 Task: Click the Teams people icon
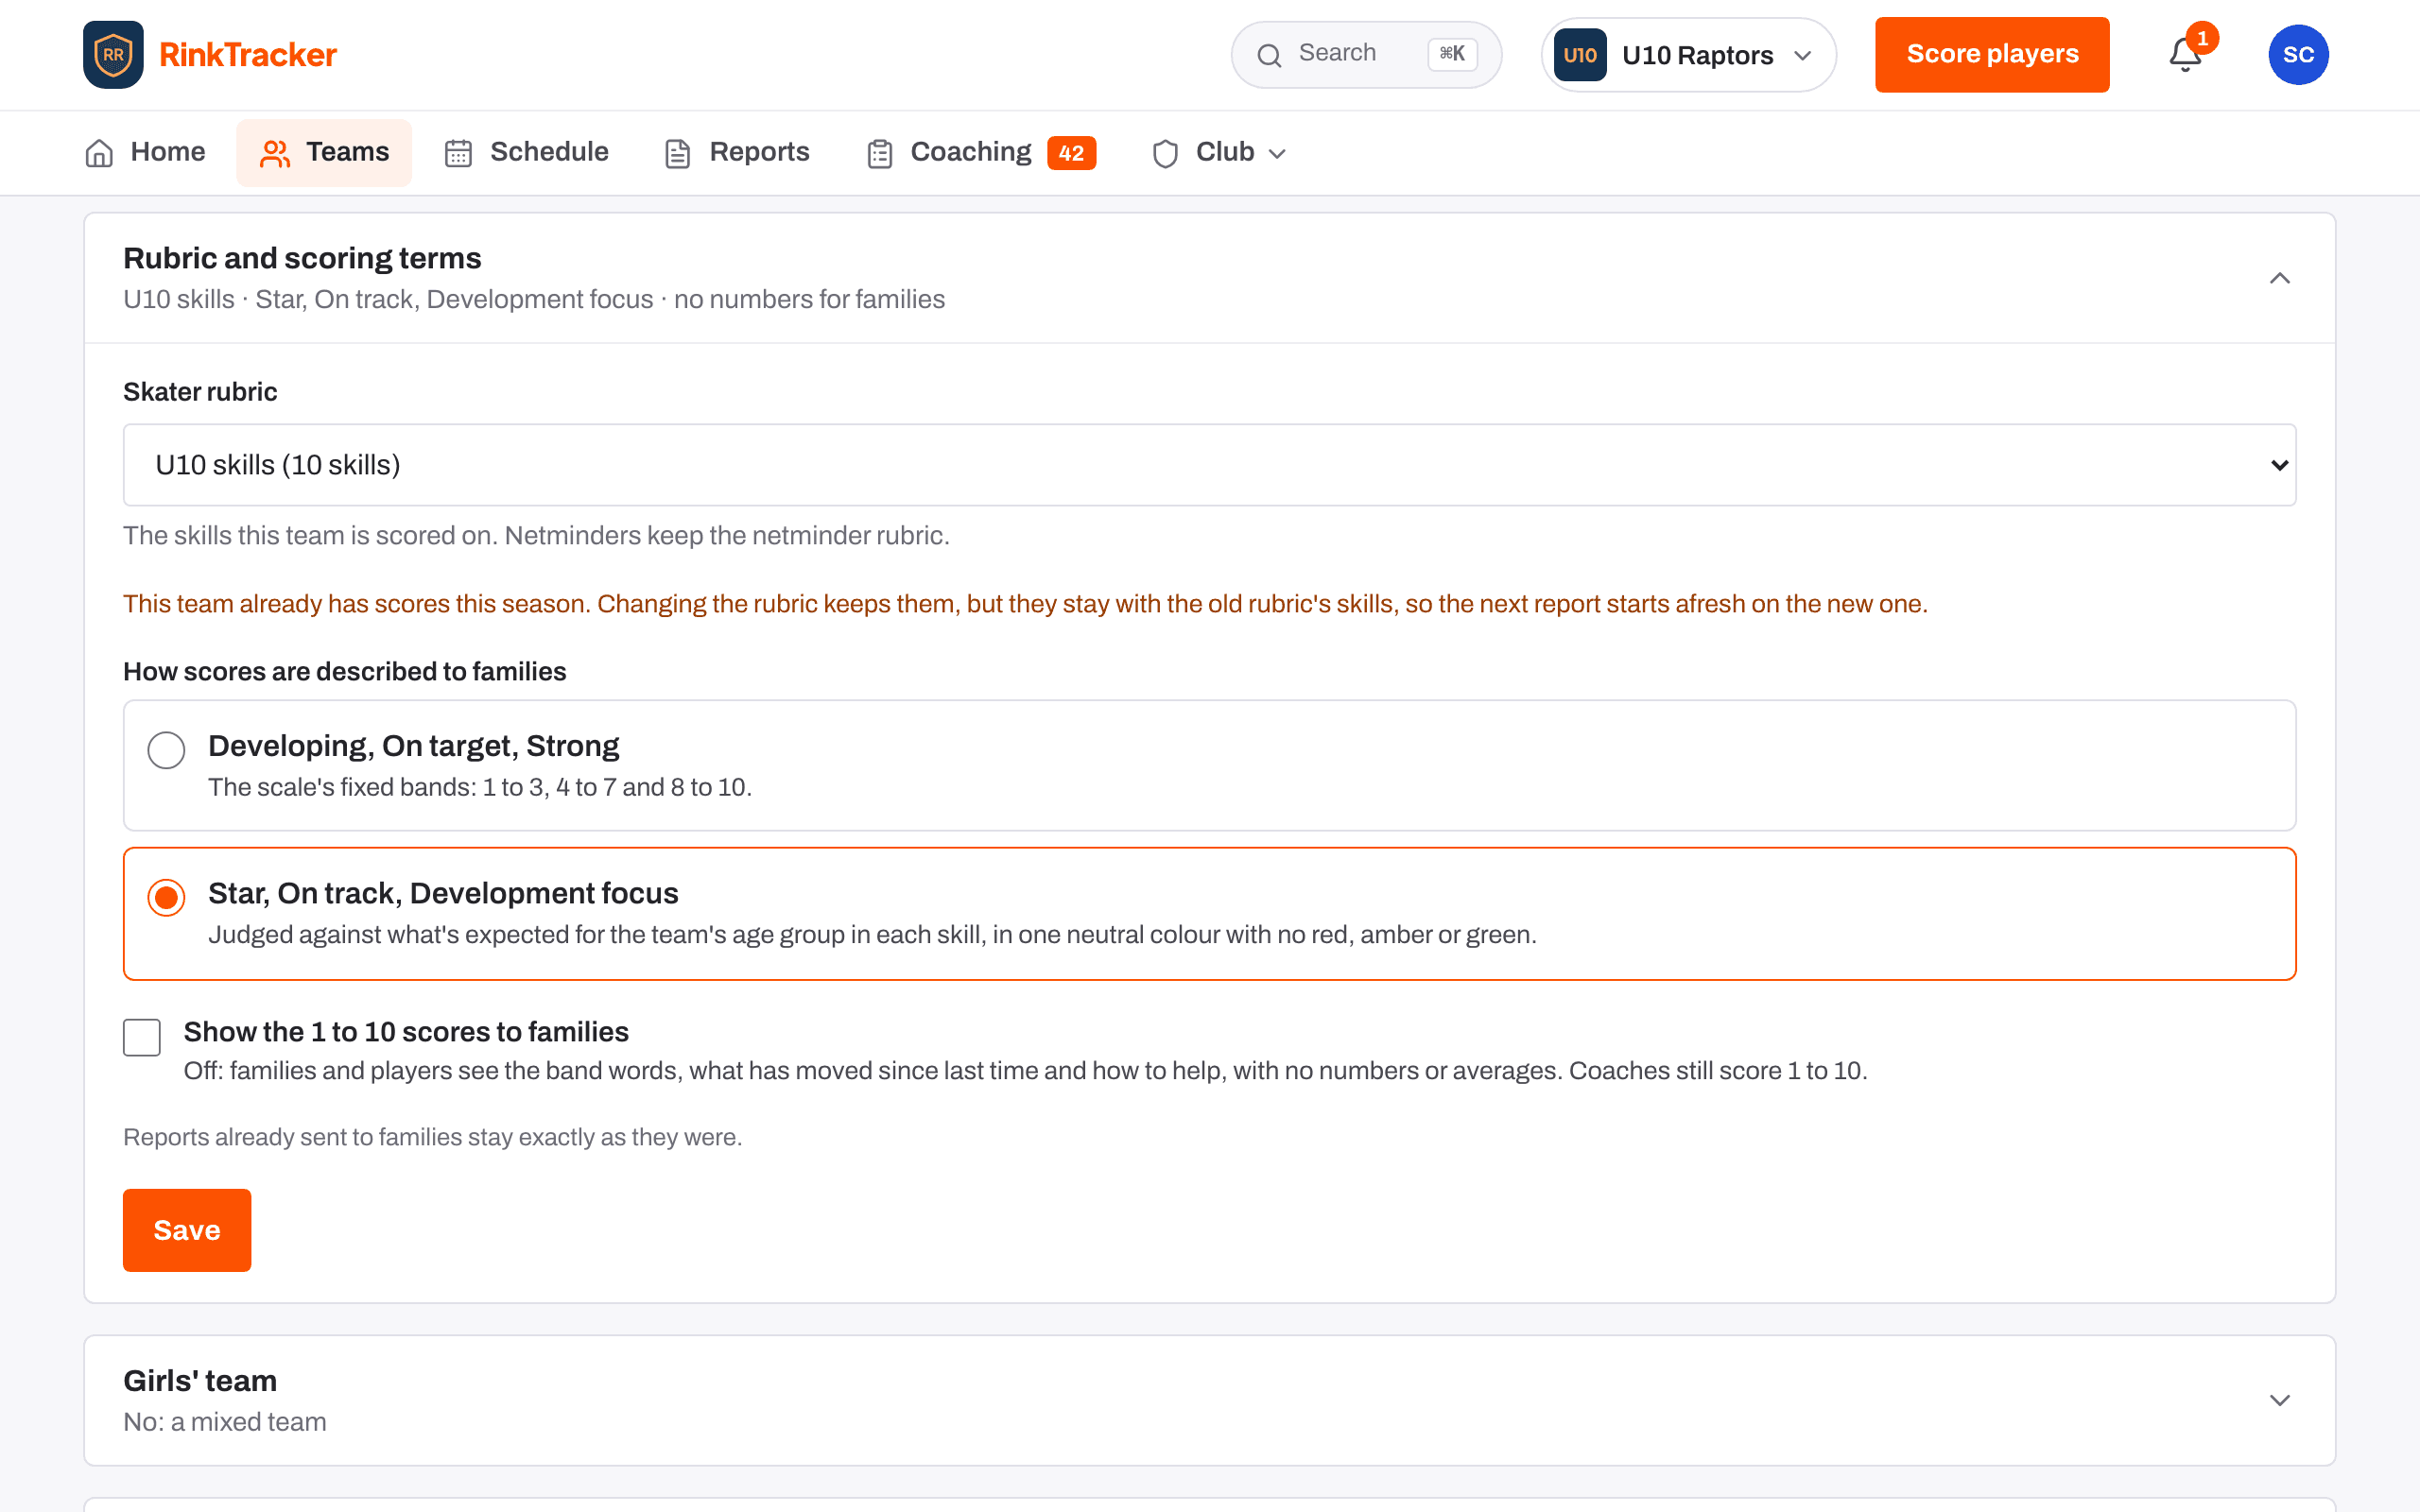click(x=275, y=153)
